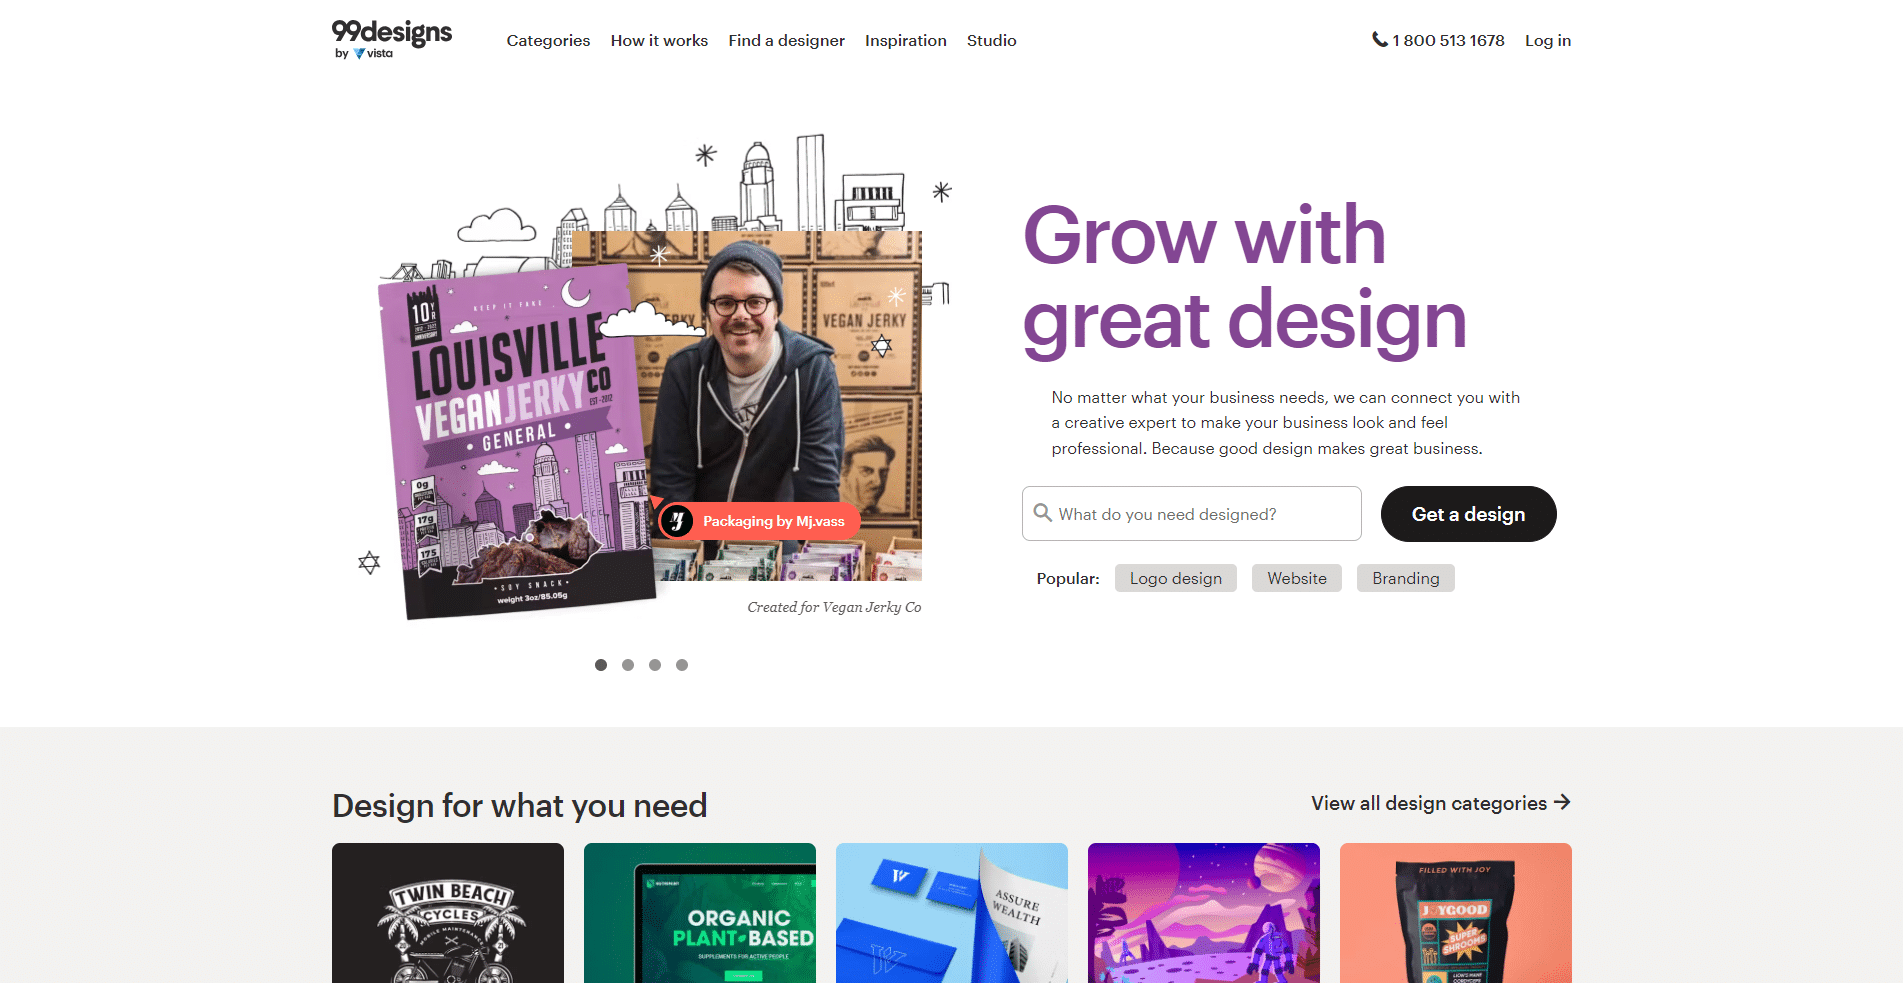Click the phone icon beside 1 800 513 1678
The height and width of the screenshot is (983, 1903).
(1379, 40)
